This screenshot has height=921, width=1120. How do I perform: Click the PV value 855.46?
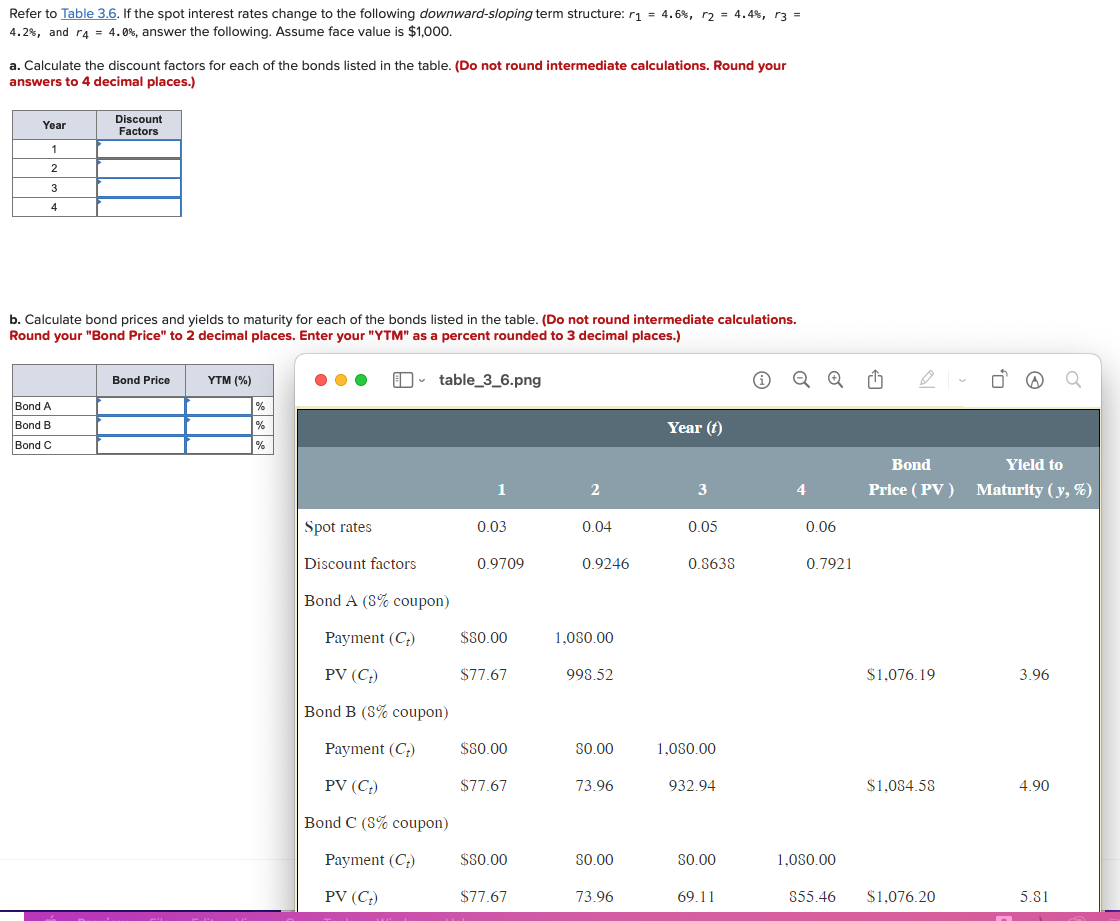click(811, 896)
